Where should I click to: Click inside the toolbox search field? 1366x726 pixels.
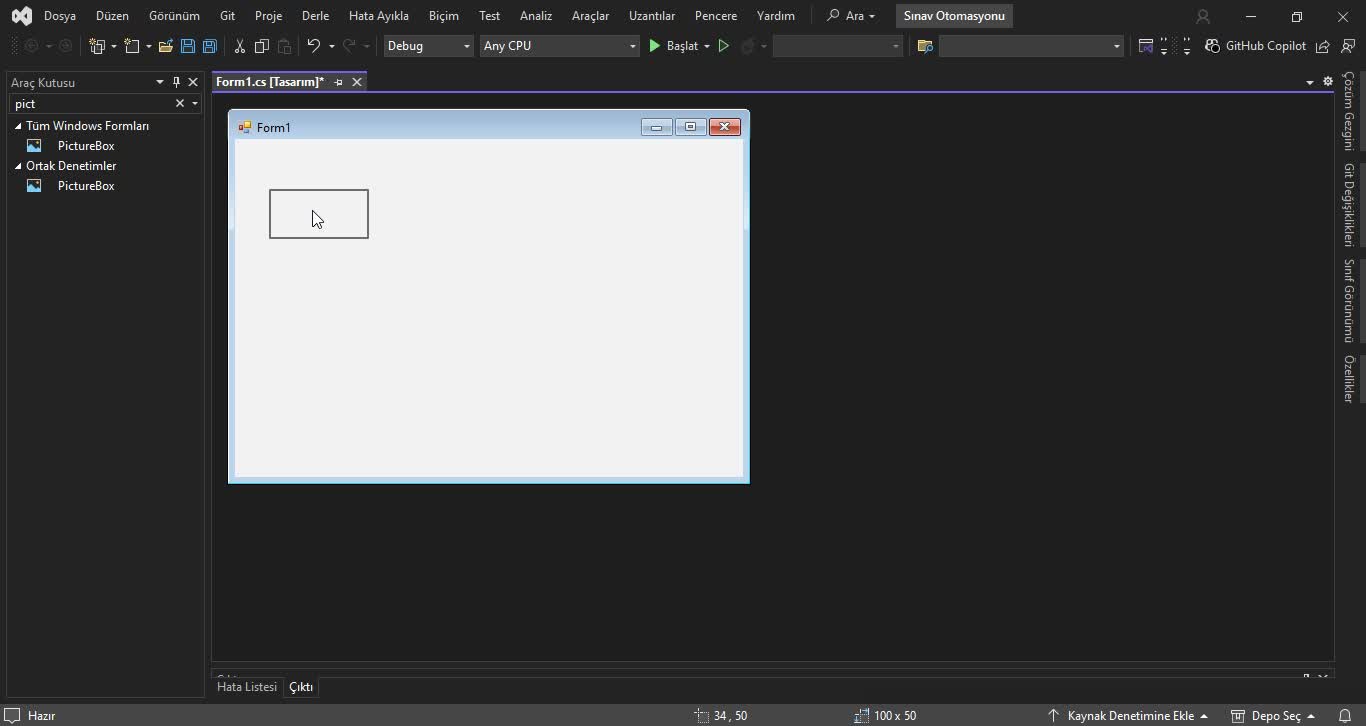coord(92,103)
